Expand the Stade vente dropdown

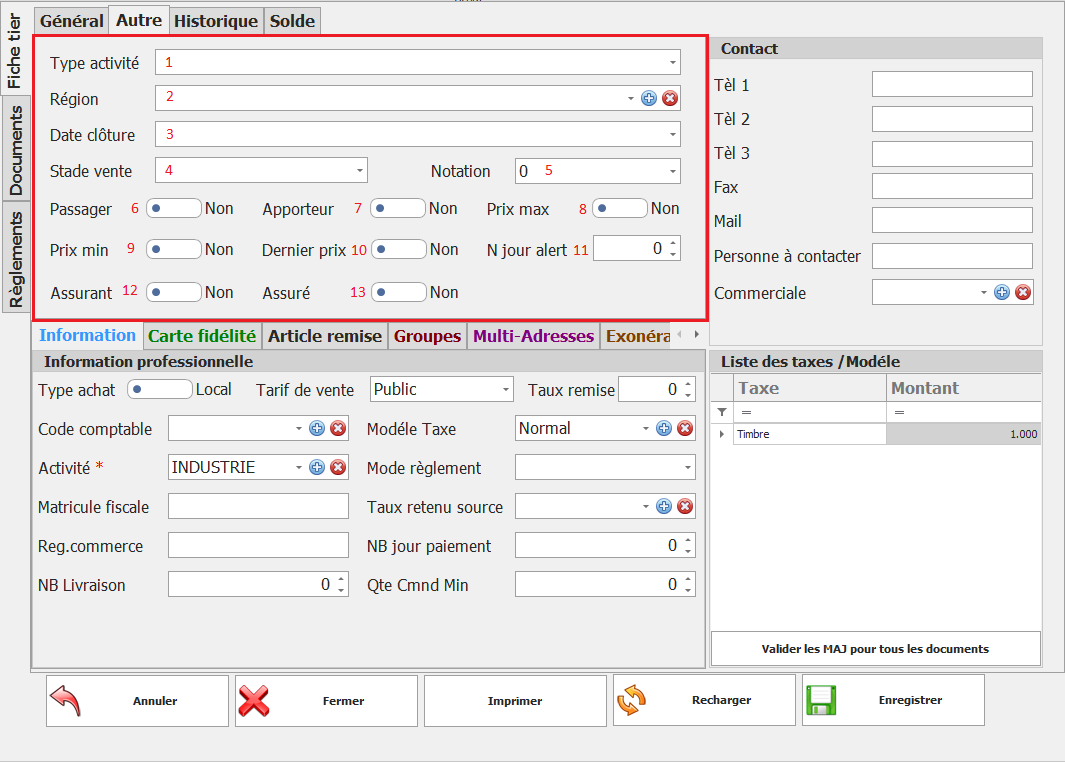(359, 171)
